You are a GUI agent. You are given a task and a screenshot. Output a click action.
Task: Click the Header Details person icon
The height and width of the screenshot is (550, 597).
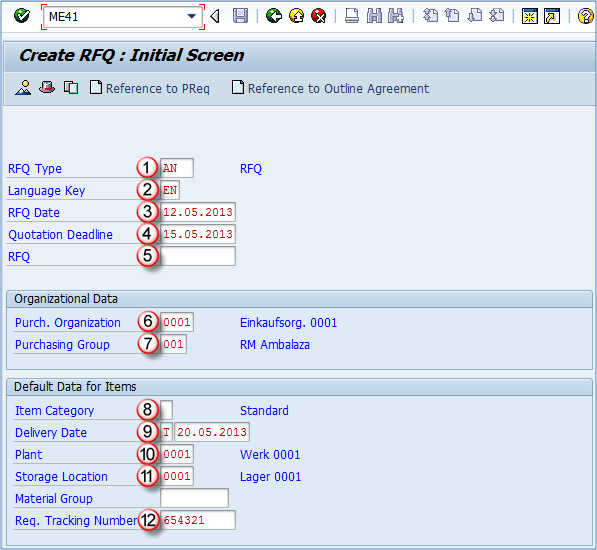pyautogui.click(x=23, y=88)
